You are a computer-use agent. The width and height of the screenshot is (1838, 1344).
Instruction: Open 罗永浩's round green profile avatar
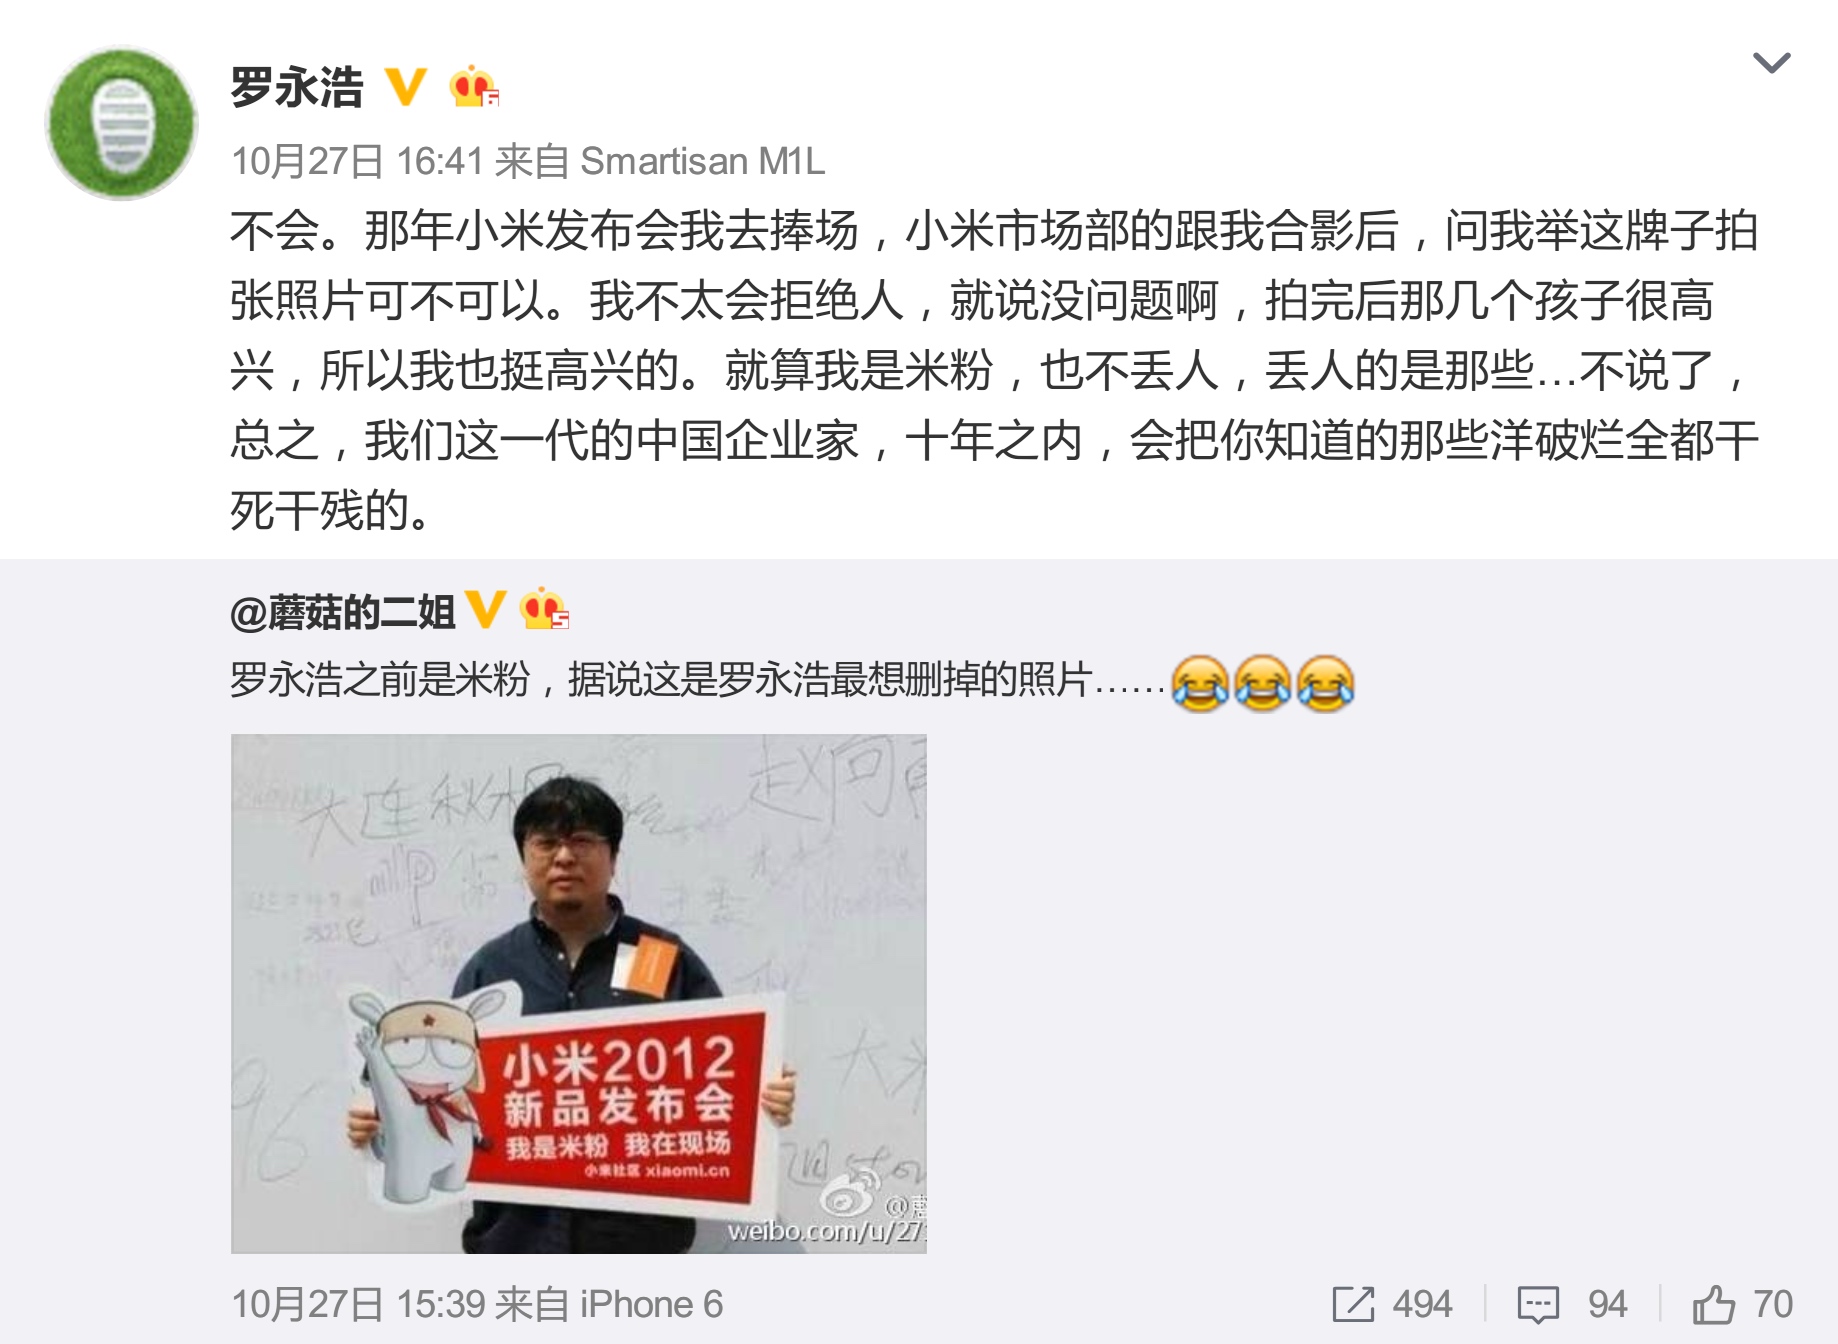click(x=122, y=123)
